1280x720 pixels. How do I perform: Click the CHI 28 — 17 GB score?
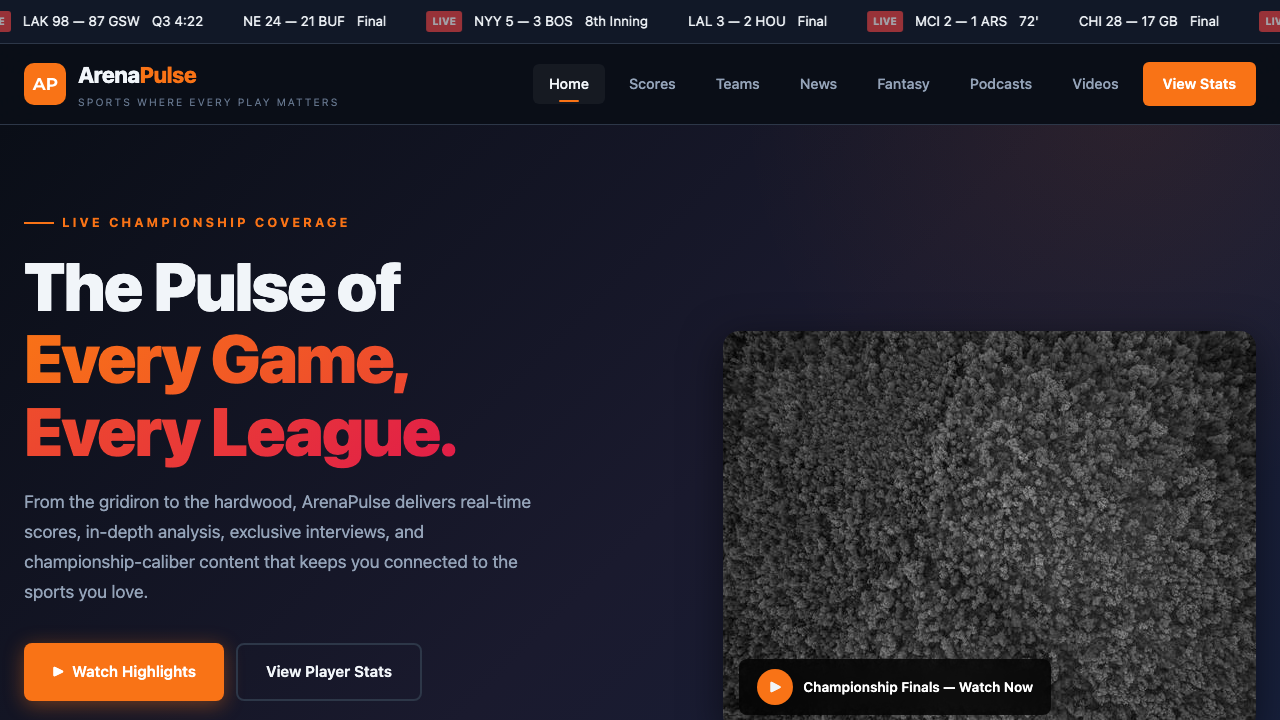[1128, 21]
